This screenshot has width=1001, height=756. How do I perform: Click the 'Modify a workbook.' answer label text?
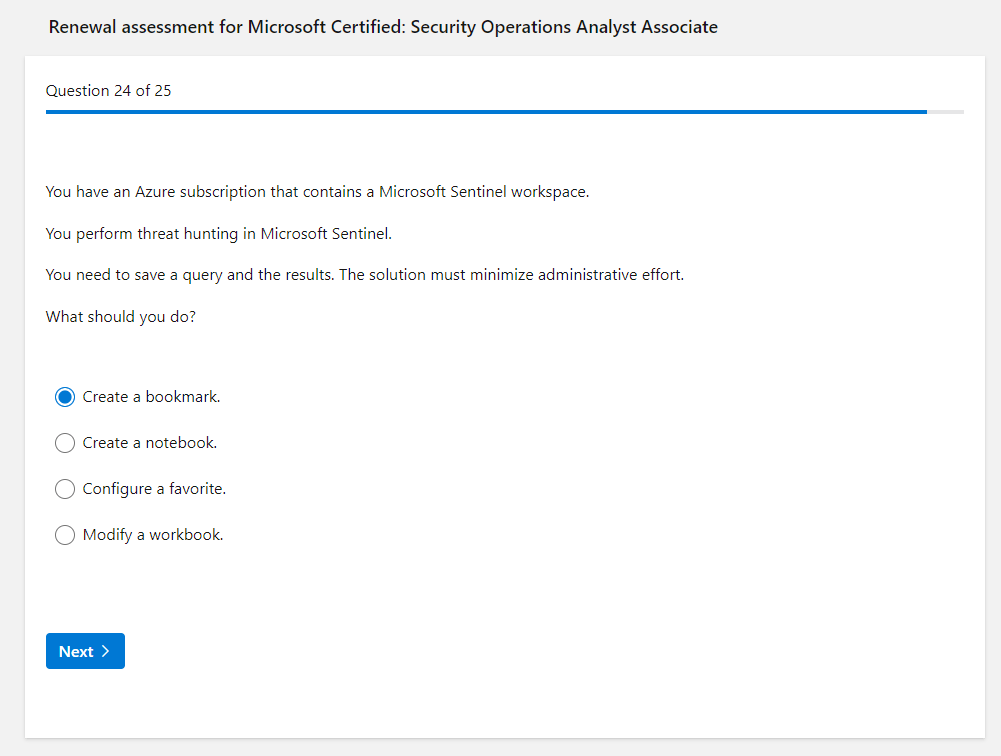pyautogui.click(x=153, y=535)
